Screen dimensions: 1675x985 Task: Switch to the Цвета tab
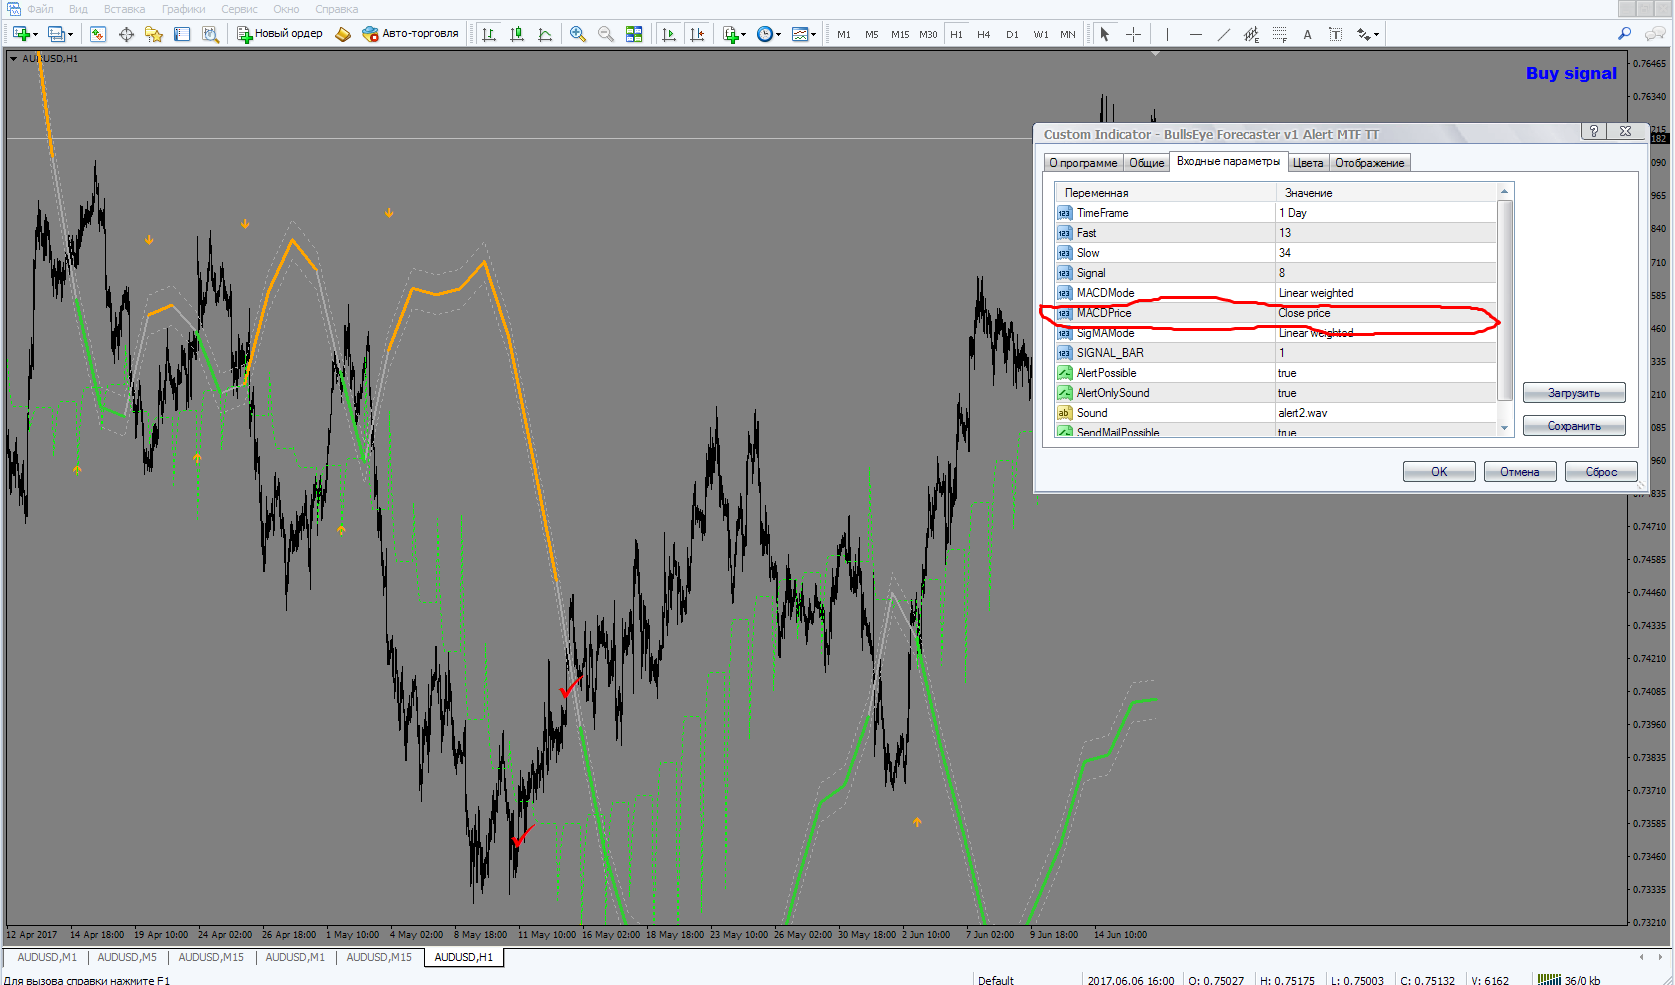point(1308,163)
